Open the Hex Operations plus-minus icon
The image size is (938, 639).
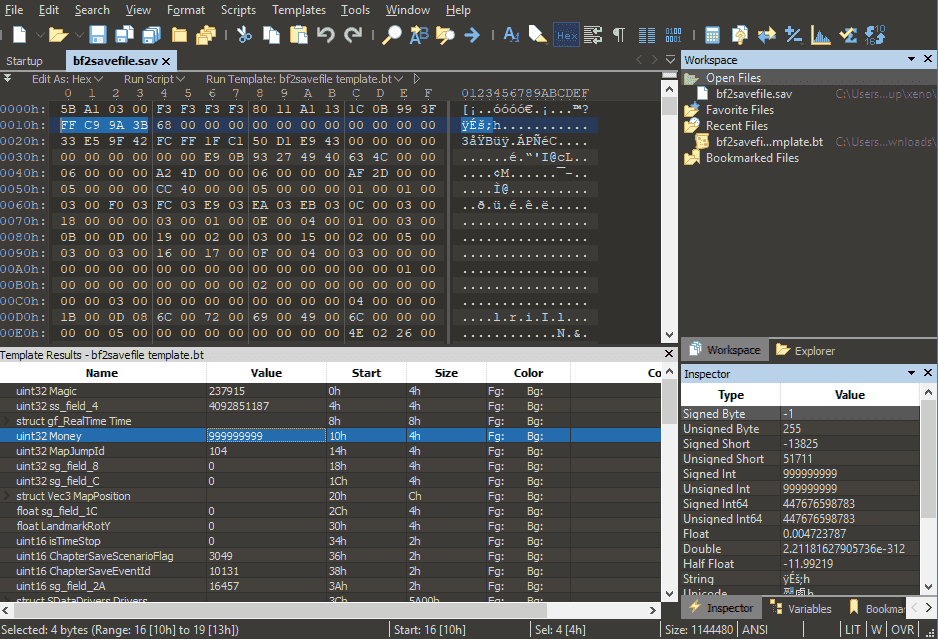click(x=794, y=35)
